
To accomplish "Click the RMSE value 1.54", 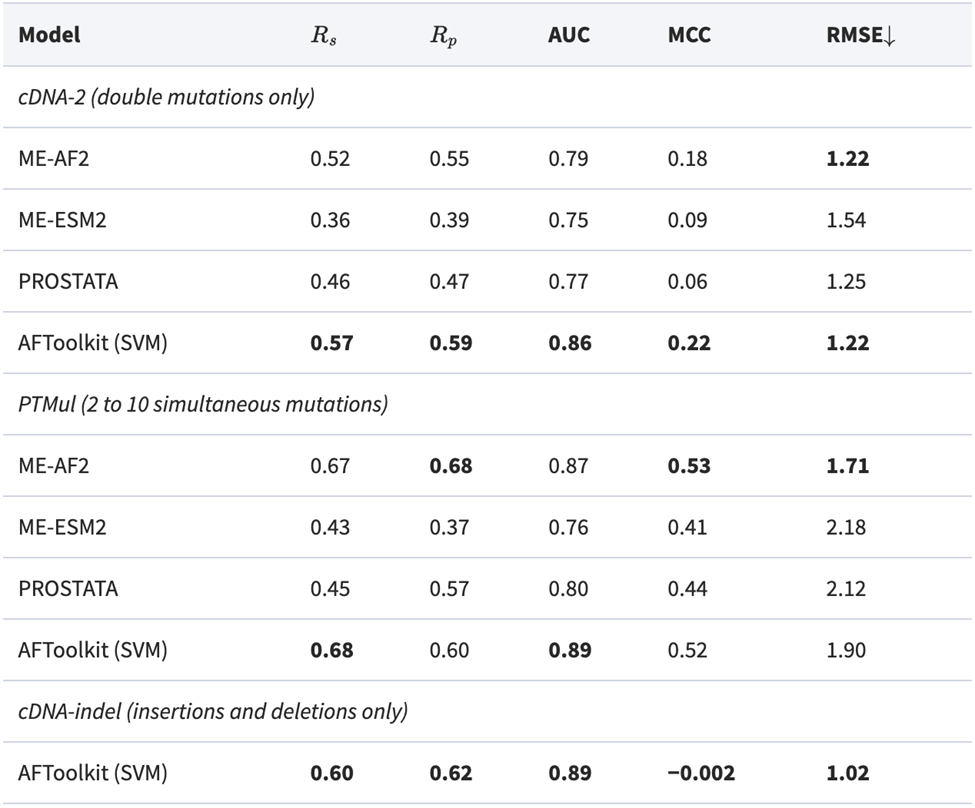I will point(846,220).
